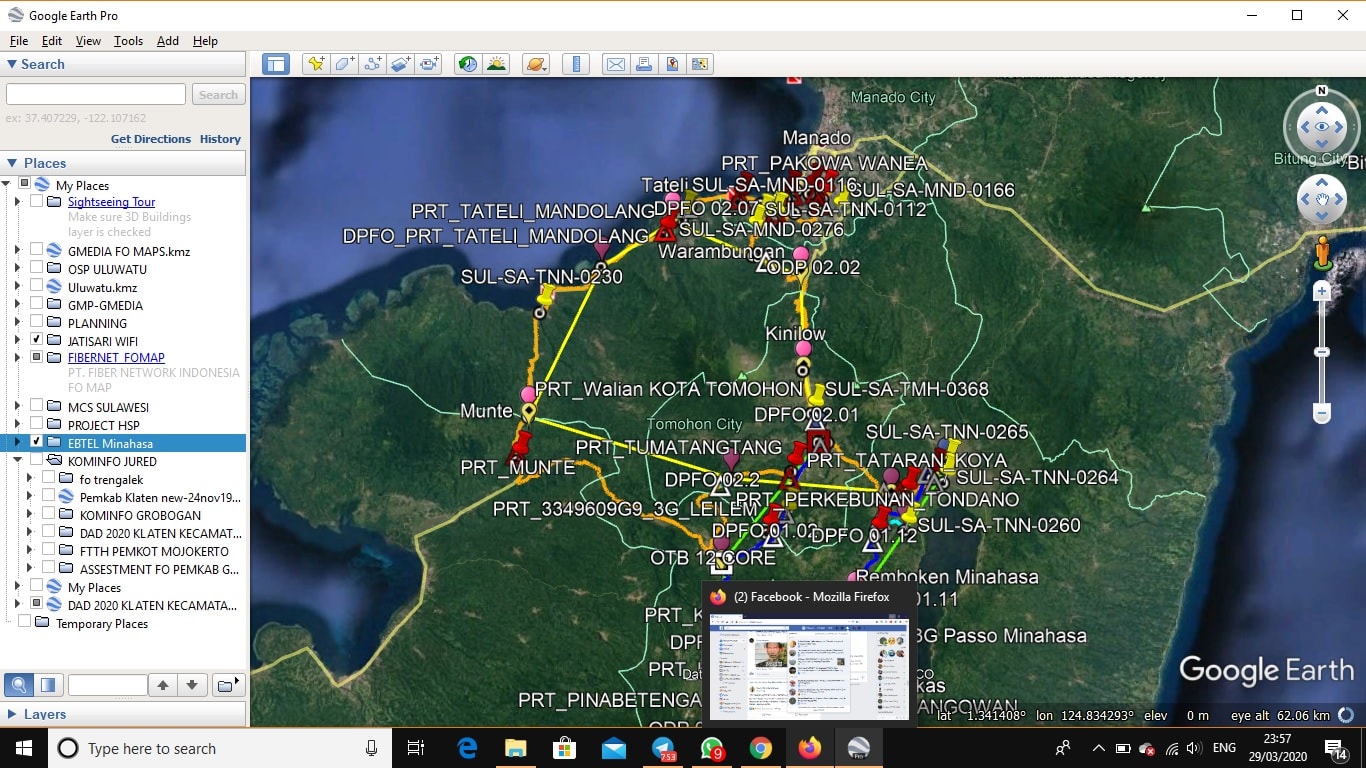This screenshot has height=768, width=1366.
Task: Click the Search button
Action: (x=218, y=94)
